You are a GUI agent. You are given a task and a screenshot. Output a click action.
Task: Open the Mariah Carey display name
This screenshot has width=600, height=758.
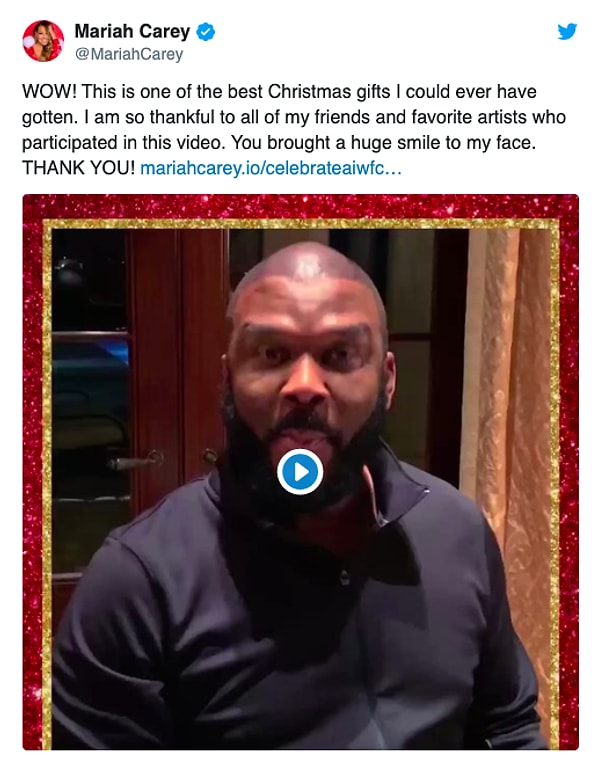132,31
